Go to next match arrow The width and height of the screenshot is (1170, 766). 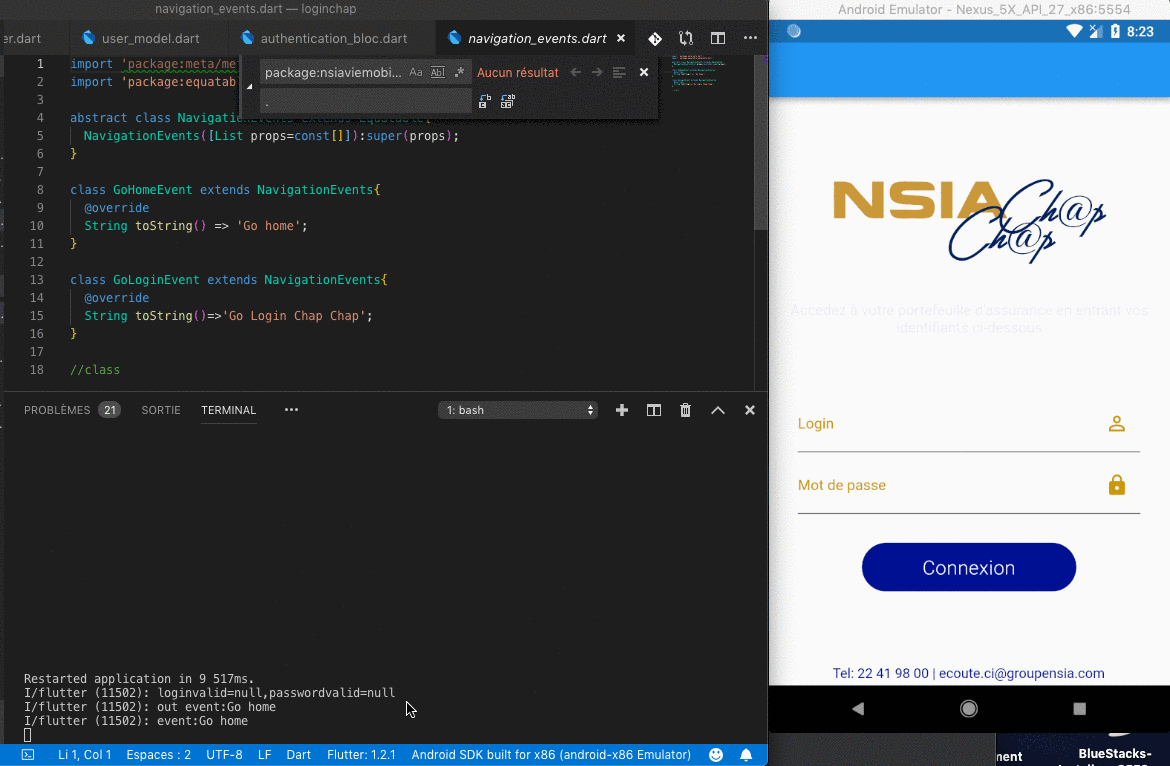coord(597,72)
